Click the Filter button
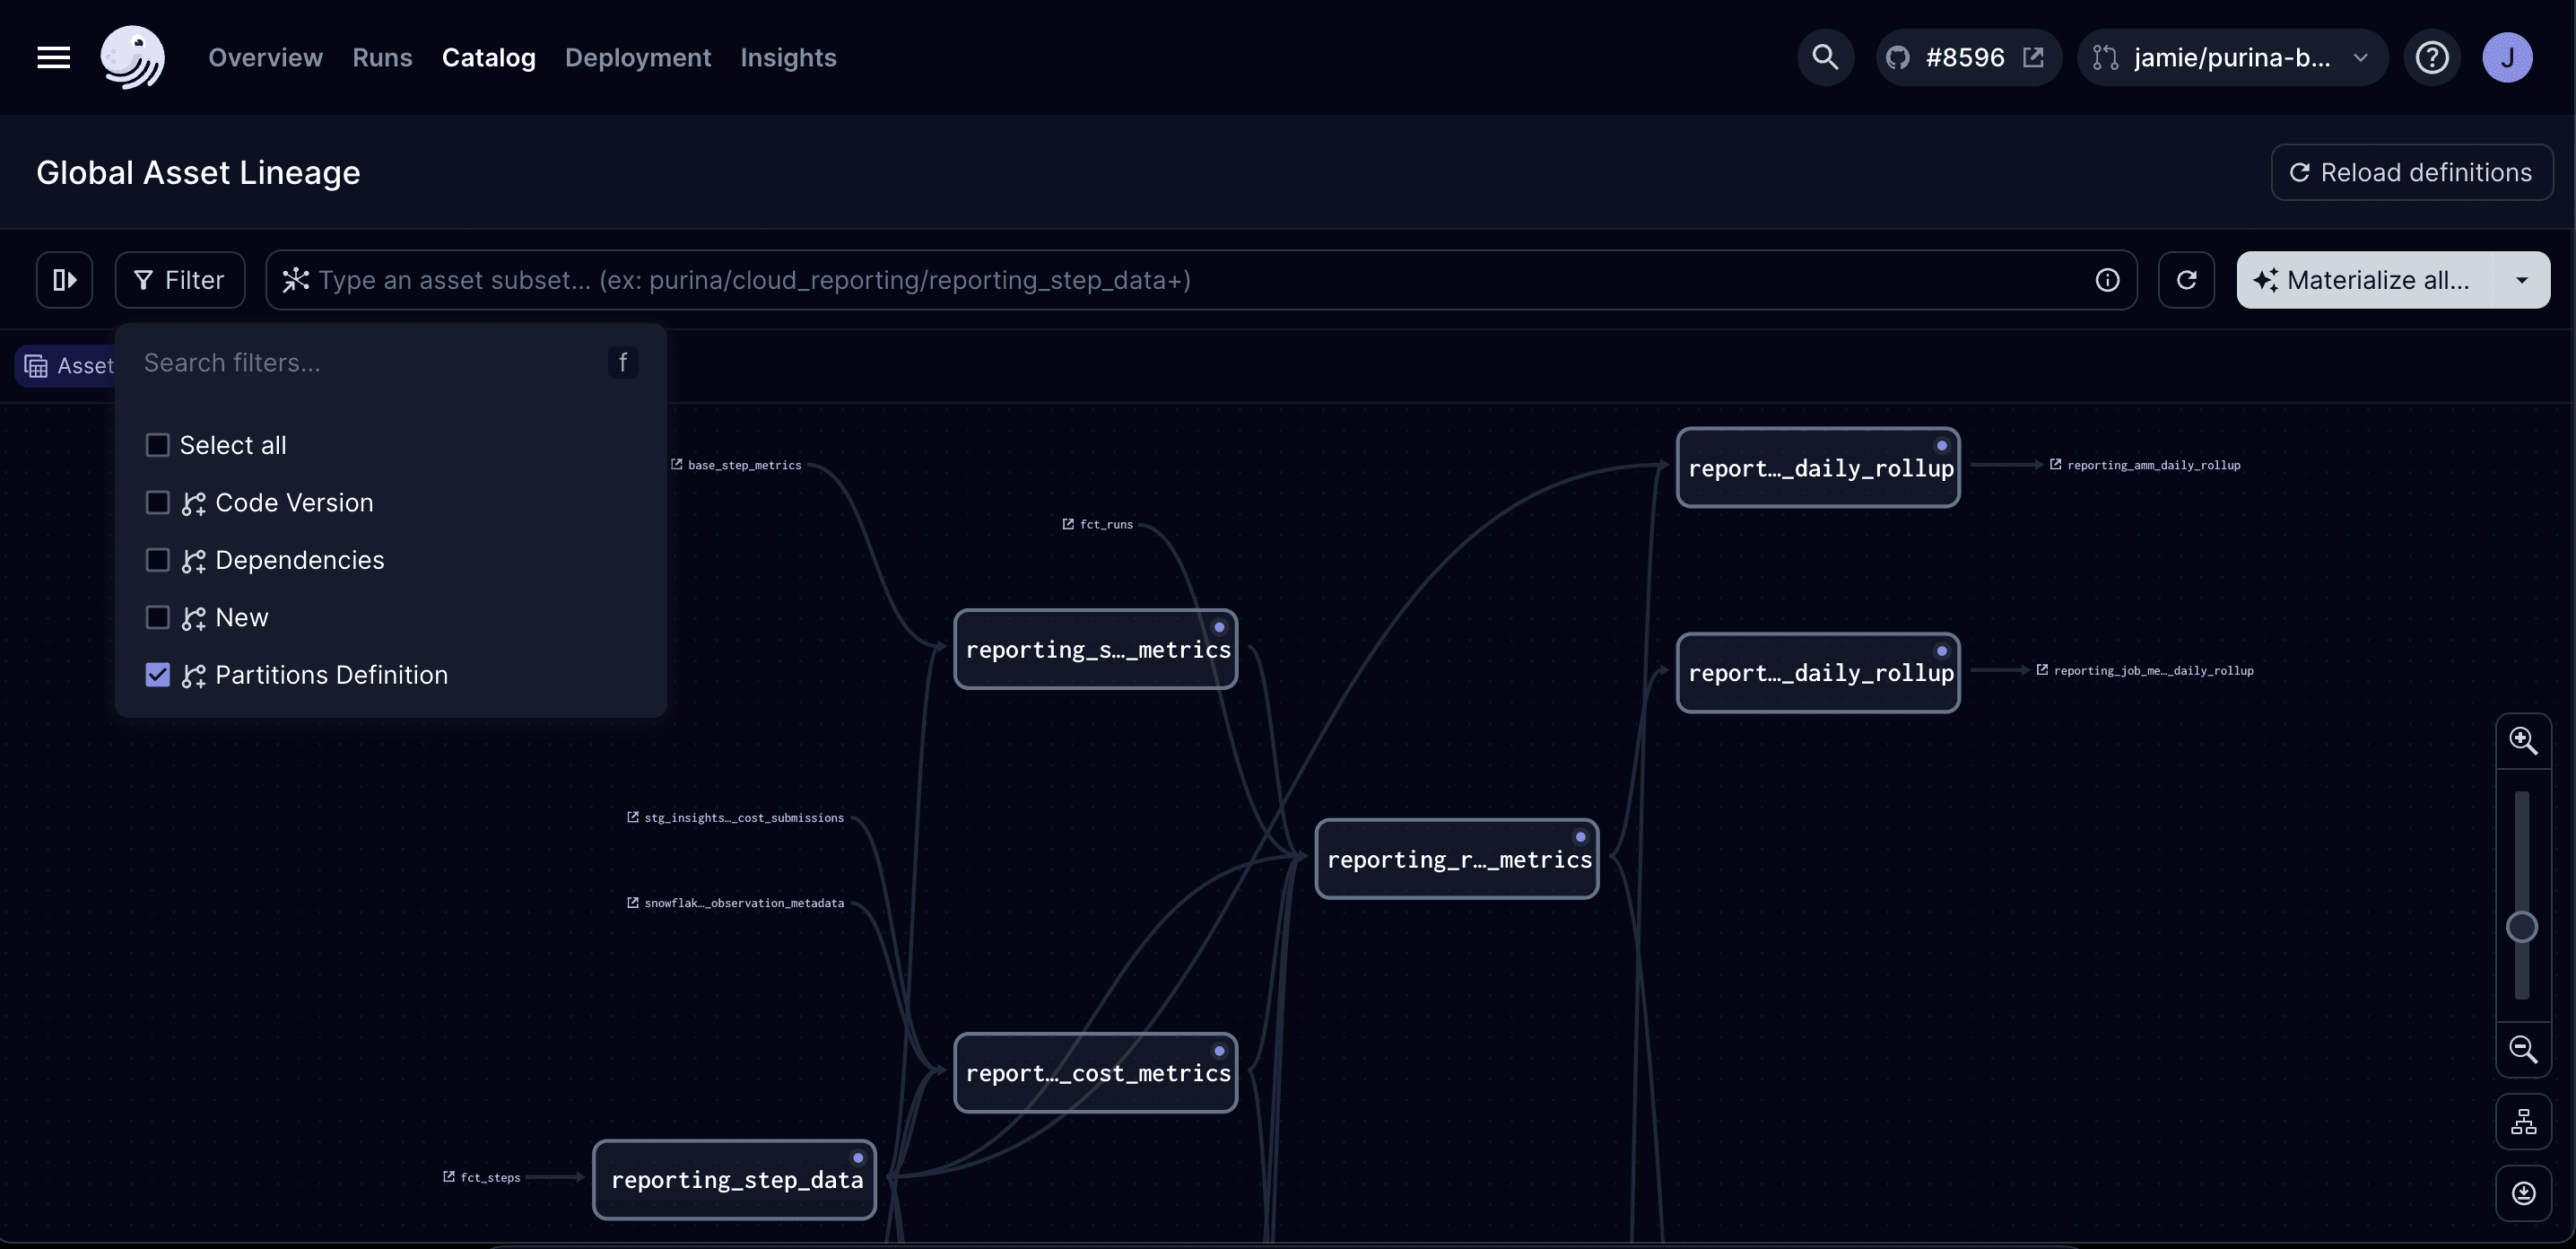Screen dimensions: 2576x1249 click(x=180, y=280)
